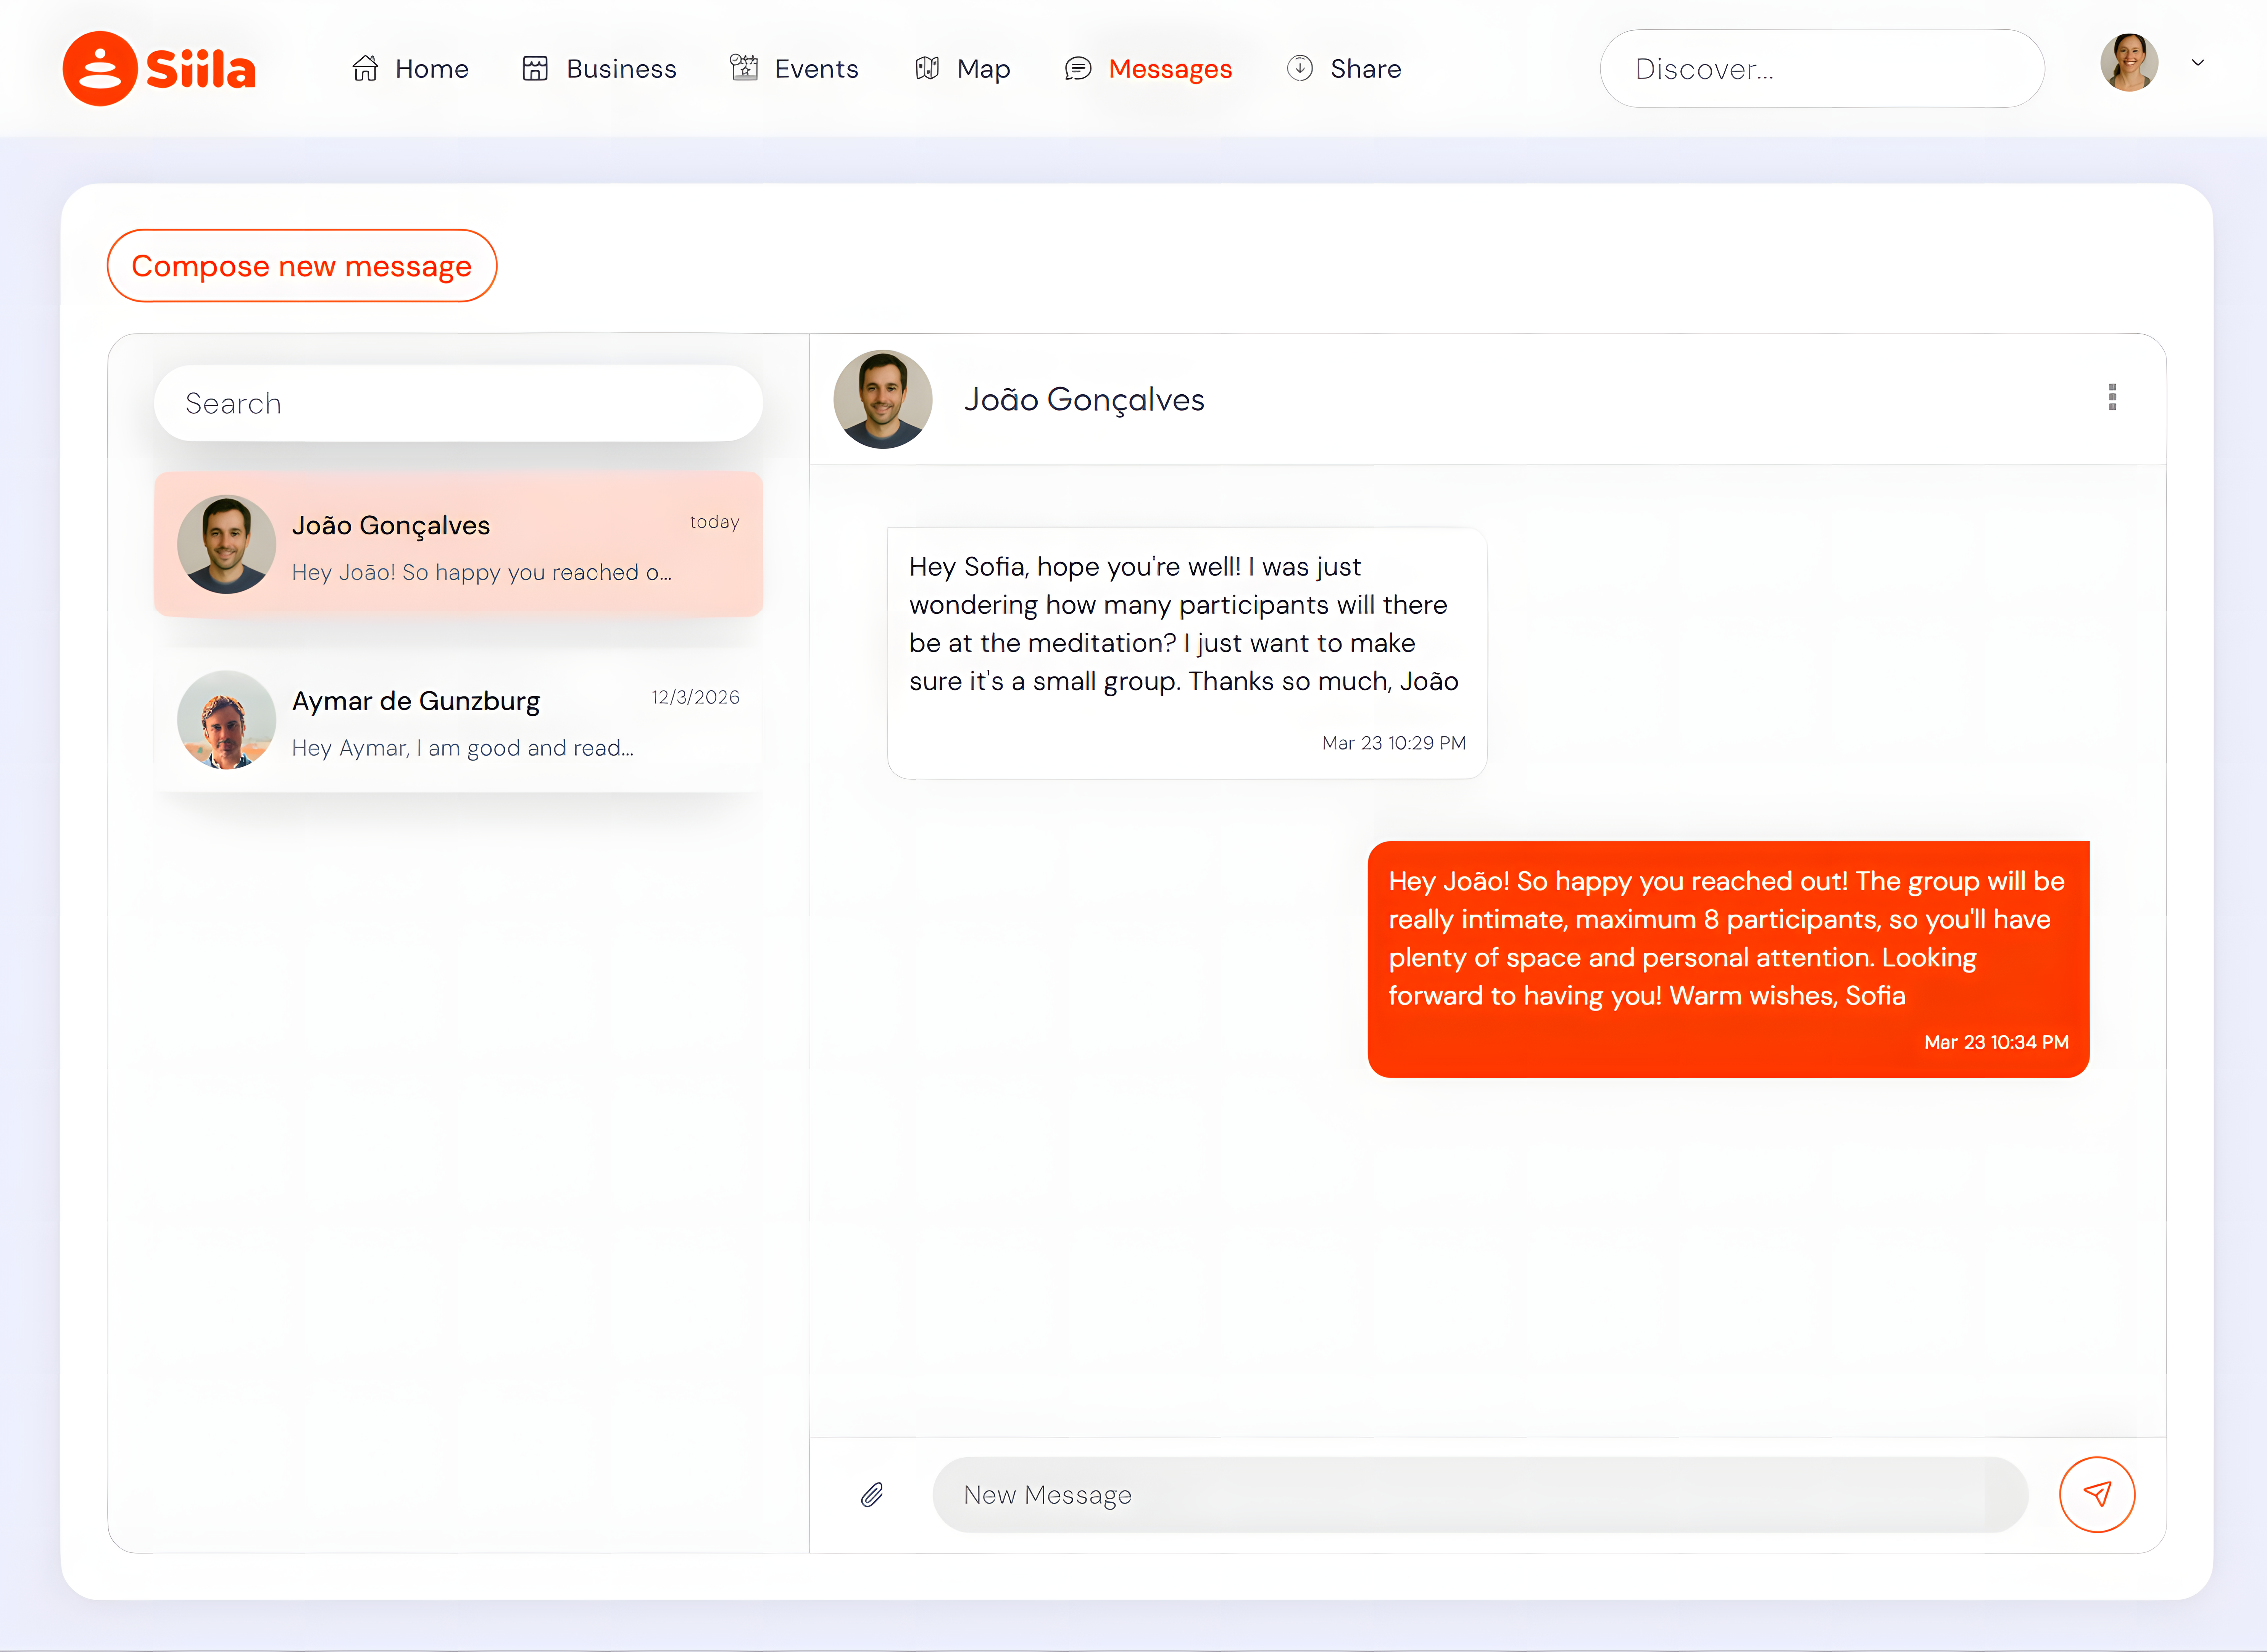Click João Gonçalves avatar in chat header
This screenshot has height=1652, width=2267.
click(x=883, y=399)
